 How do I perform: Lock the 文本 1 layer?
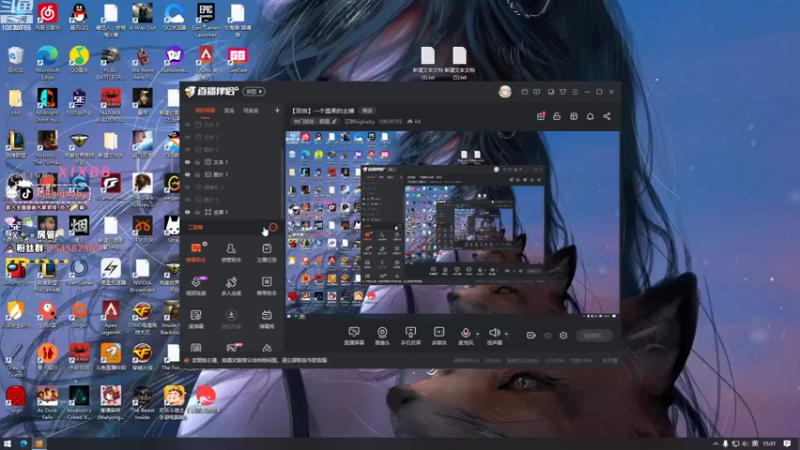point(197,162)
